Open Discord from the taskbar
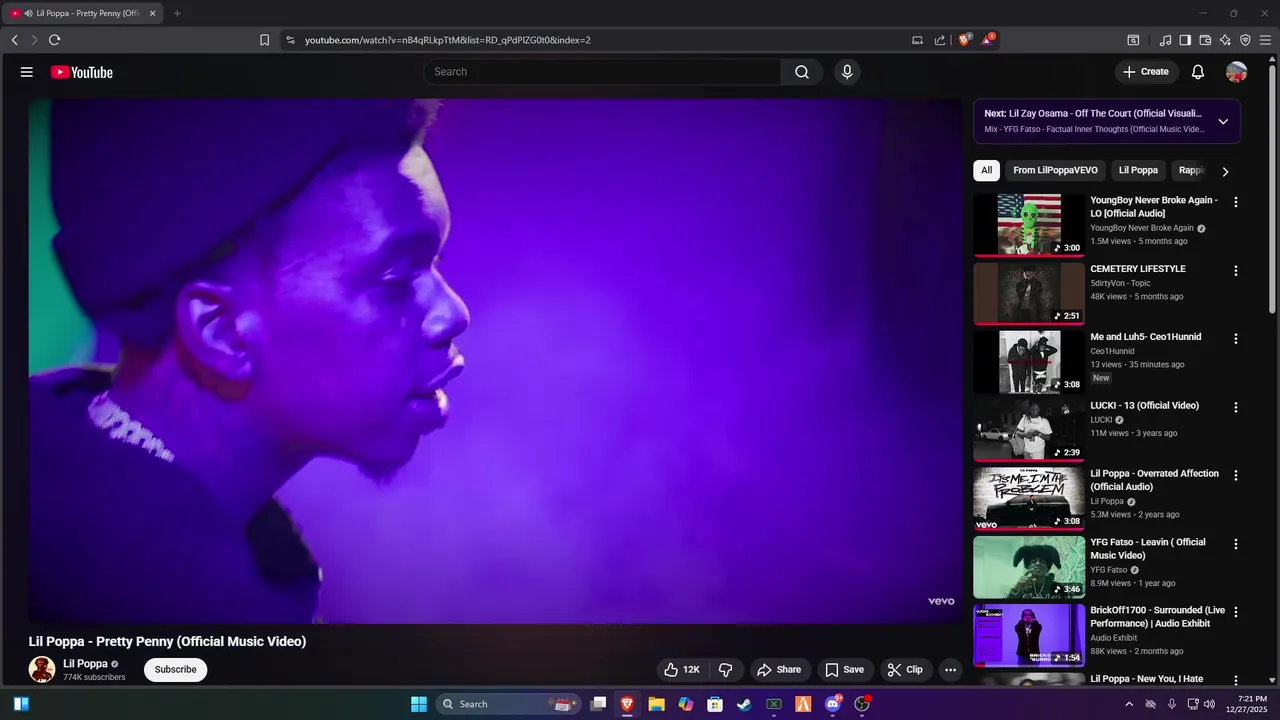The width and height of the screenshot is (1280, 720). click(x=832, y=704)
